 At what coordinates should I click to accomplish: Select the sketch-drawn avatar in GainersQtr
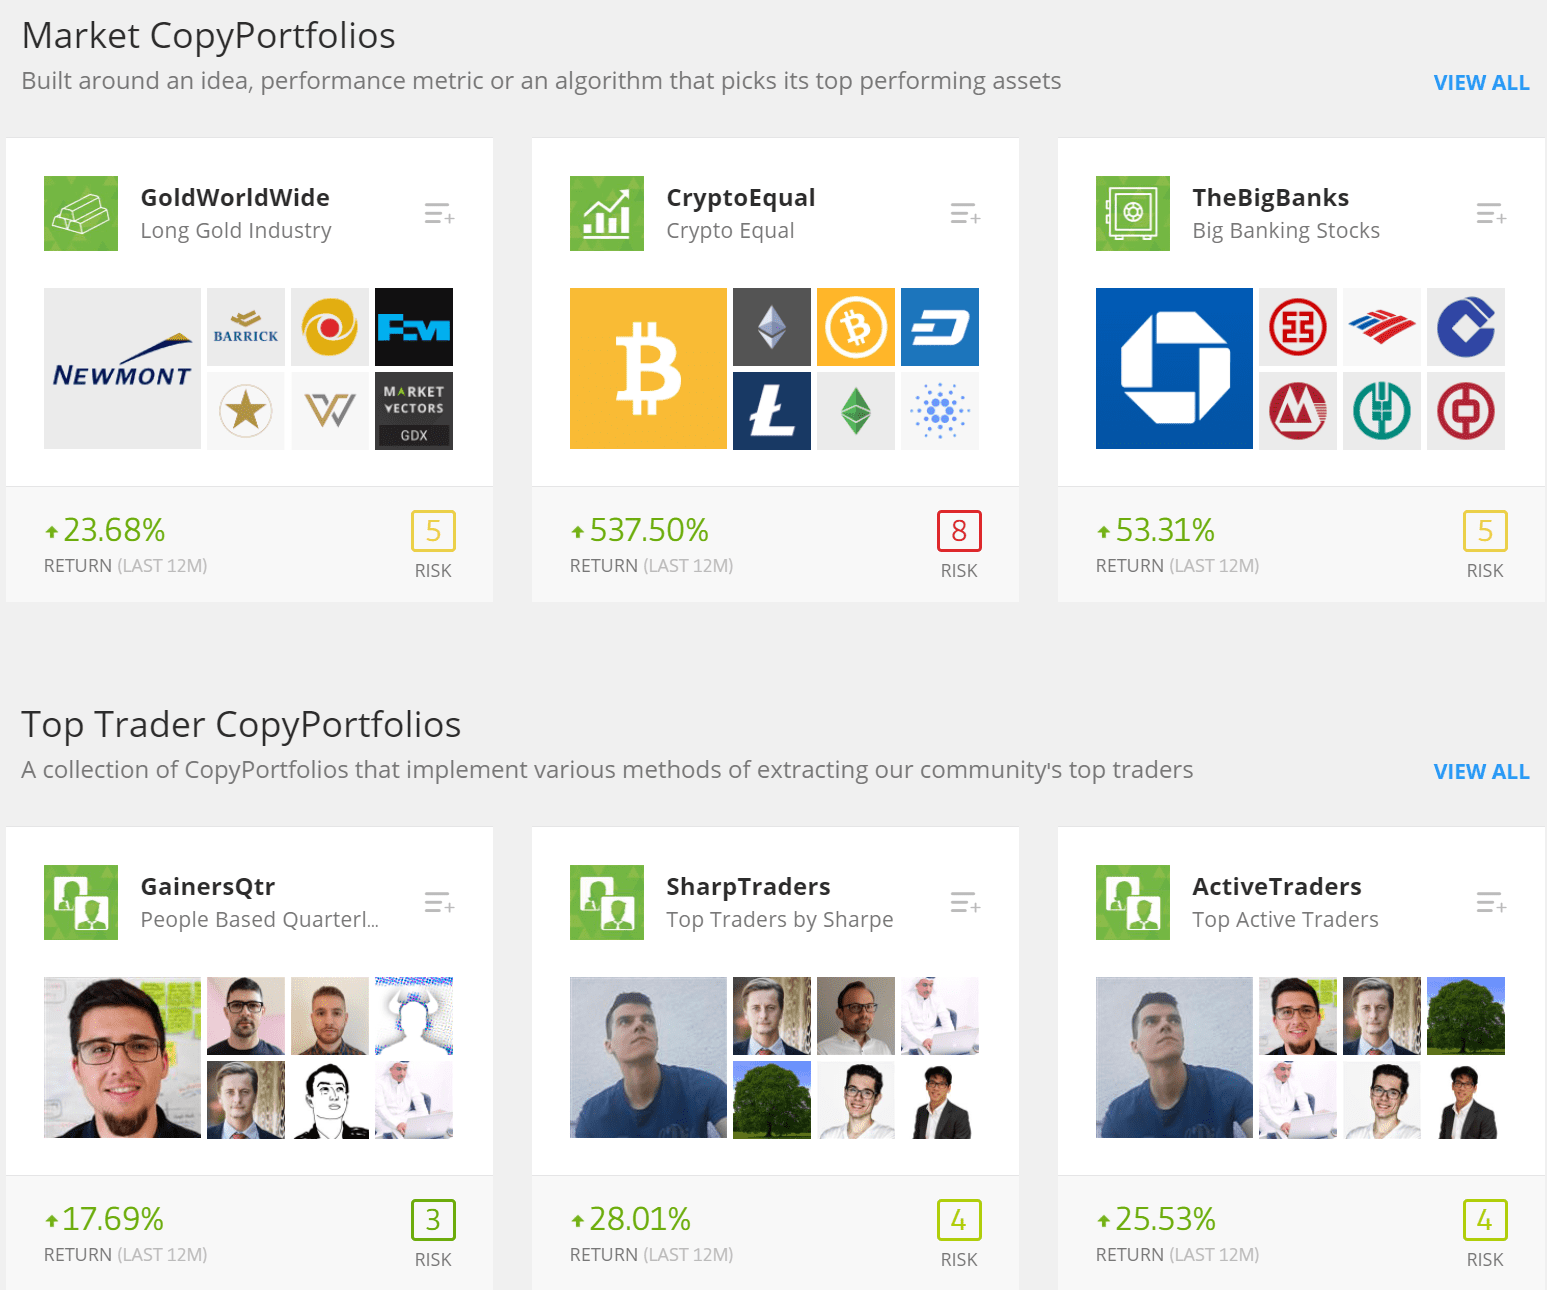point(330,1100)
